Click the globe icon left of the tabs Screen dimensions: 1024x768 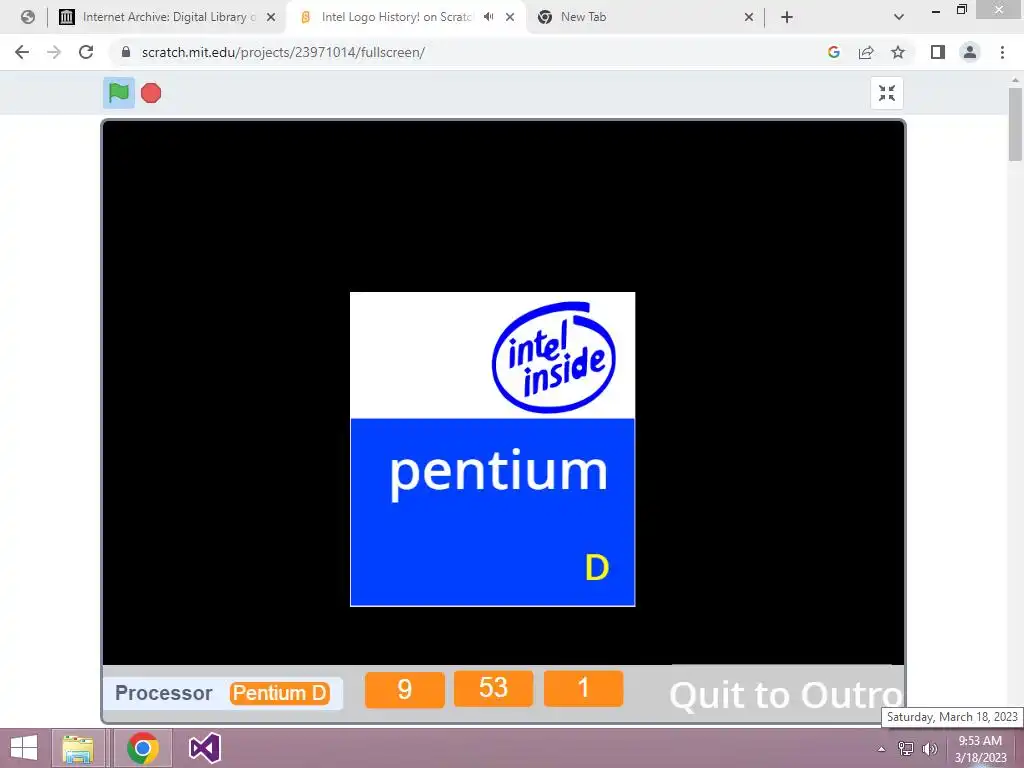27,17
